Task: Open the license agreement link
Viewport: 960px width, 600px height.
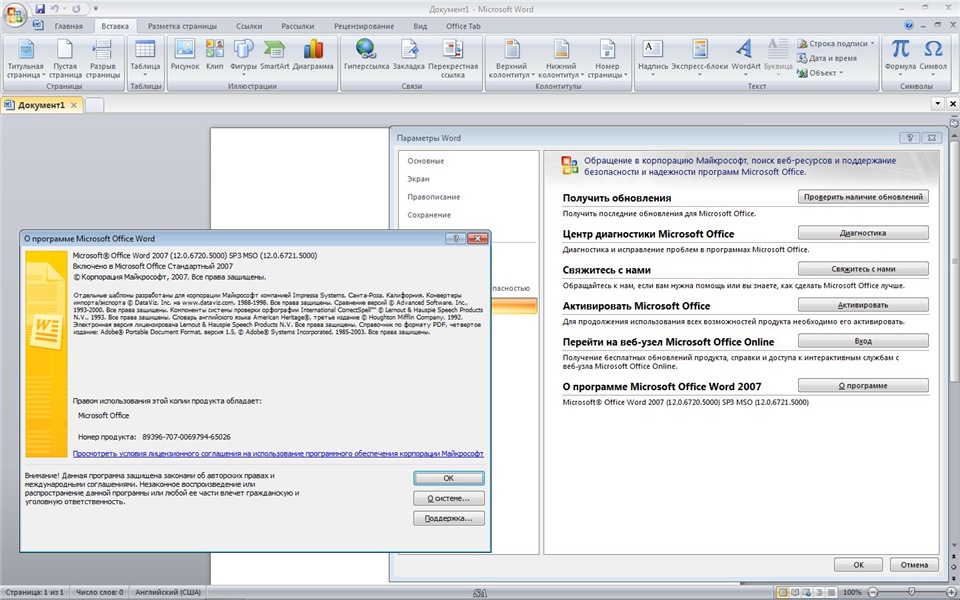Action: tap(278, 454)
